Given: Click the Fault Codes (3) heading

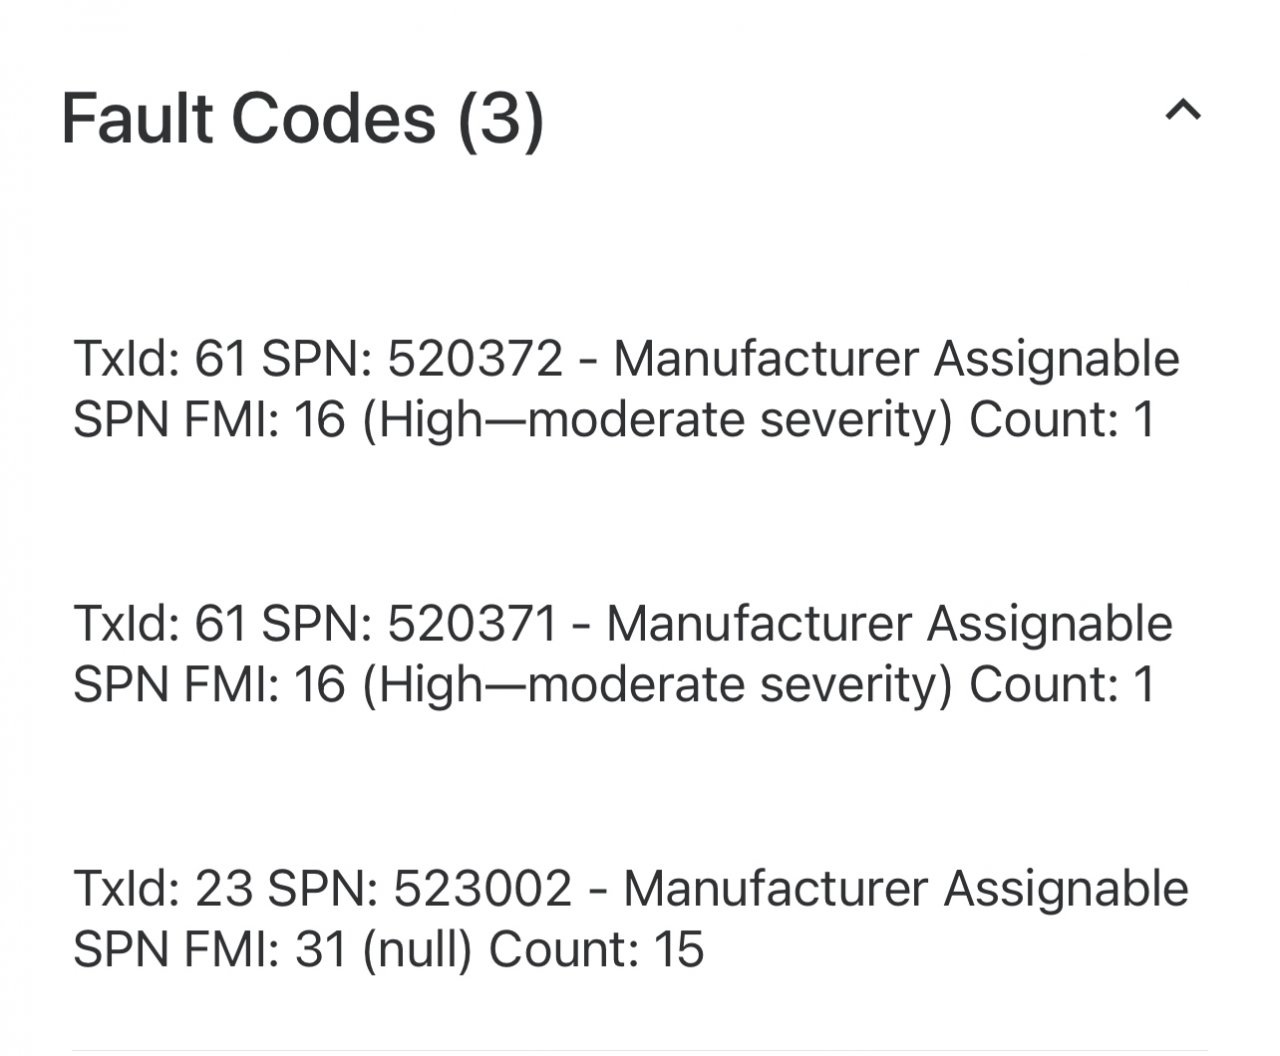Looking at the screenshot, I should pos(302,118).
